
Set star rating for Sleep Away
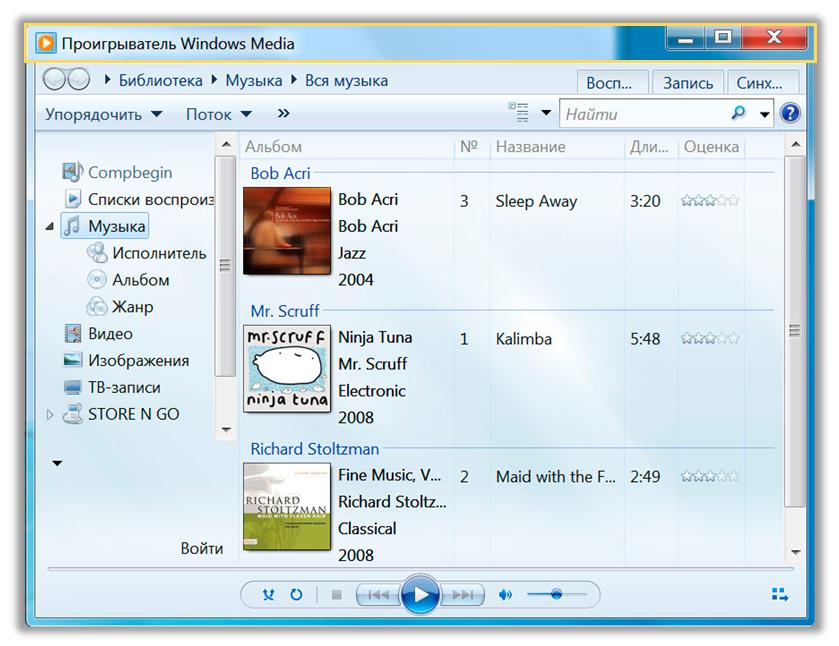710,201
